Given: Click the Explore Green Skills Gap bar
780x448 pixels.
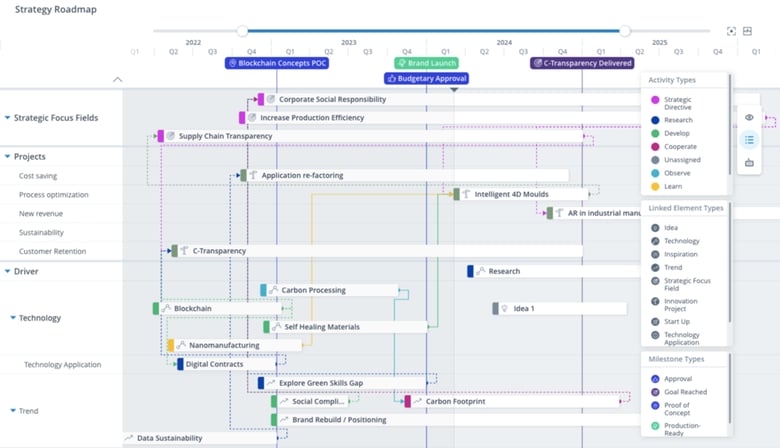Looking at the screenshot, I should (342, 383).
